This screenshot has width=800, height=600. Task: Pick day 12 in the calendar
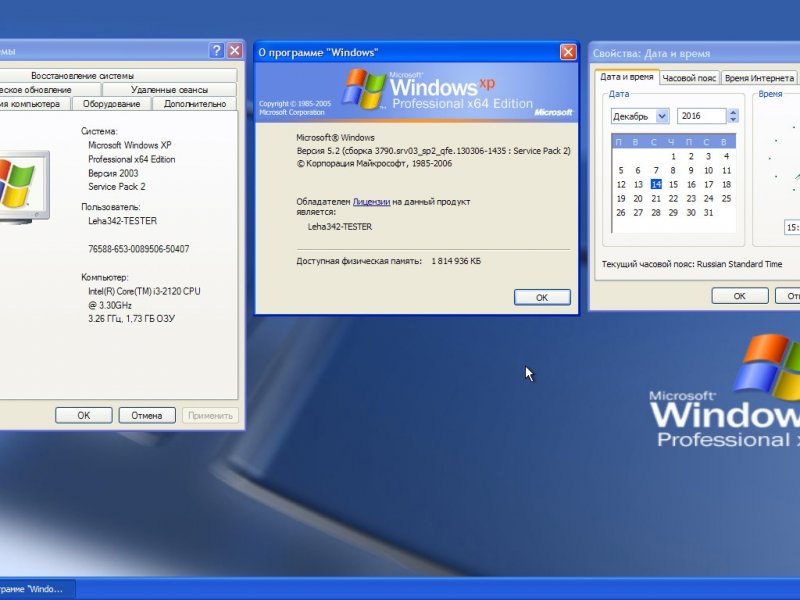point(621,184)
